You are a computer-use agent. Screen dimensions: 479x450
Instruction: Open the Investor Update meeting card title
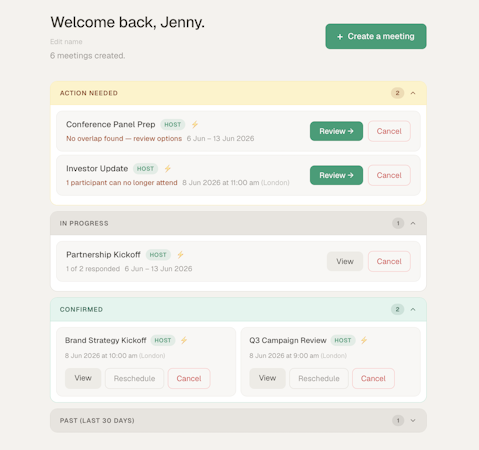[x=97, y=169]
